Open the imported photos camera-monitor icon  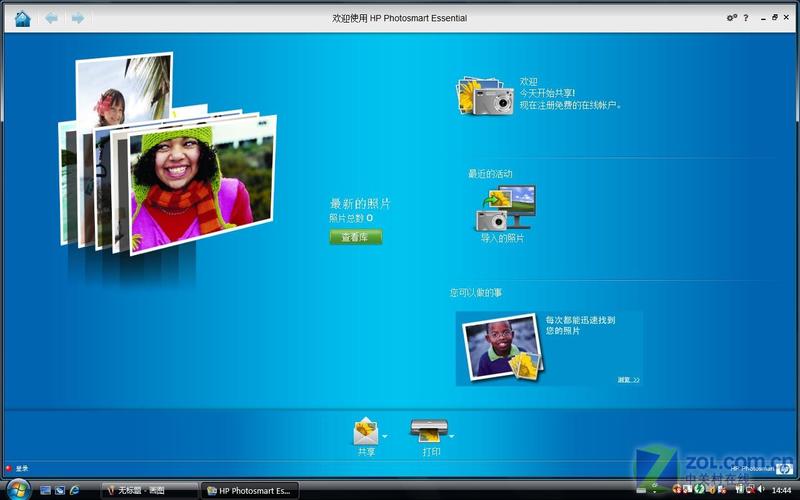506,208
